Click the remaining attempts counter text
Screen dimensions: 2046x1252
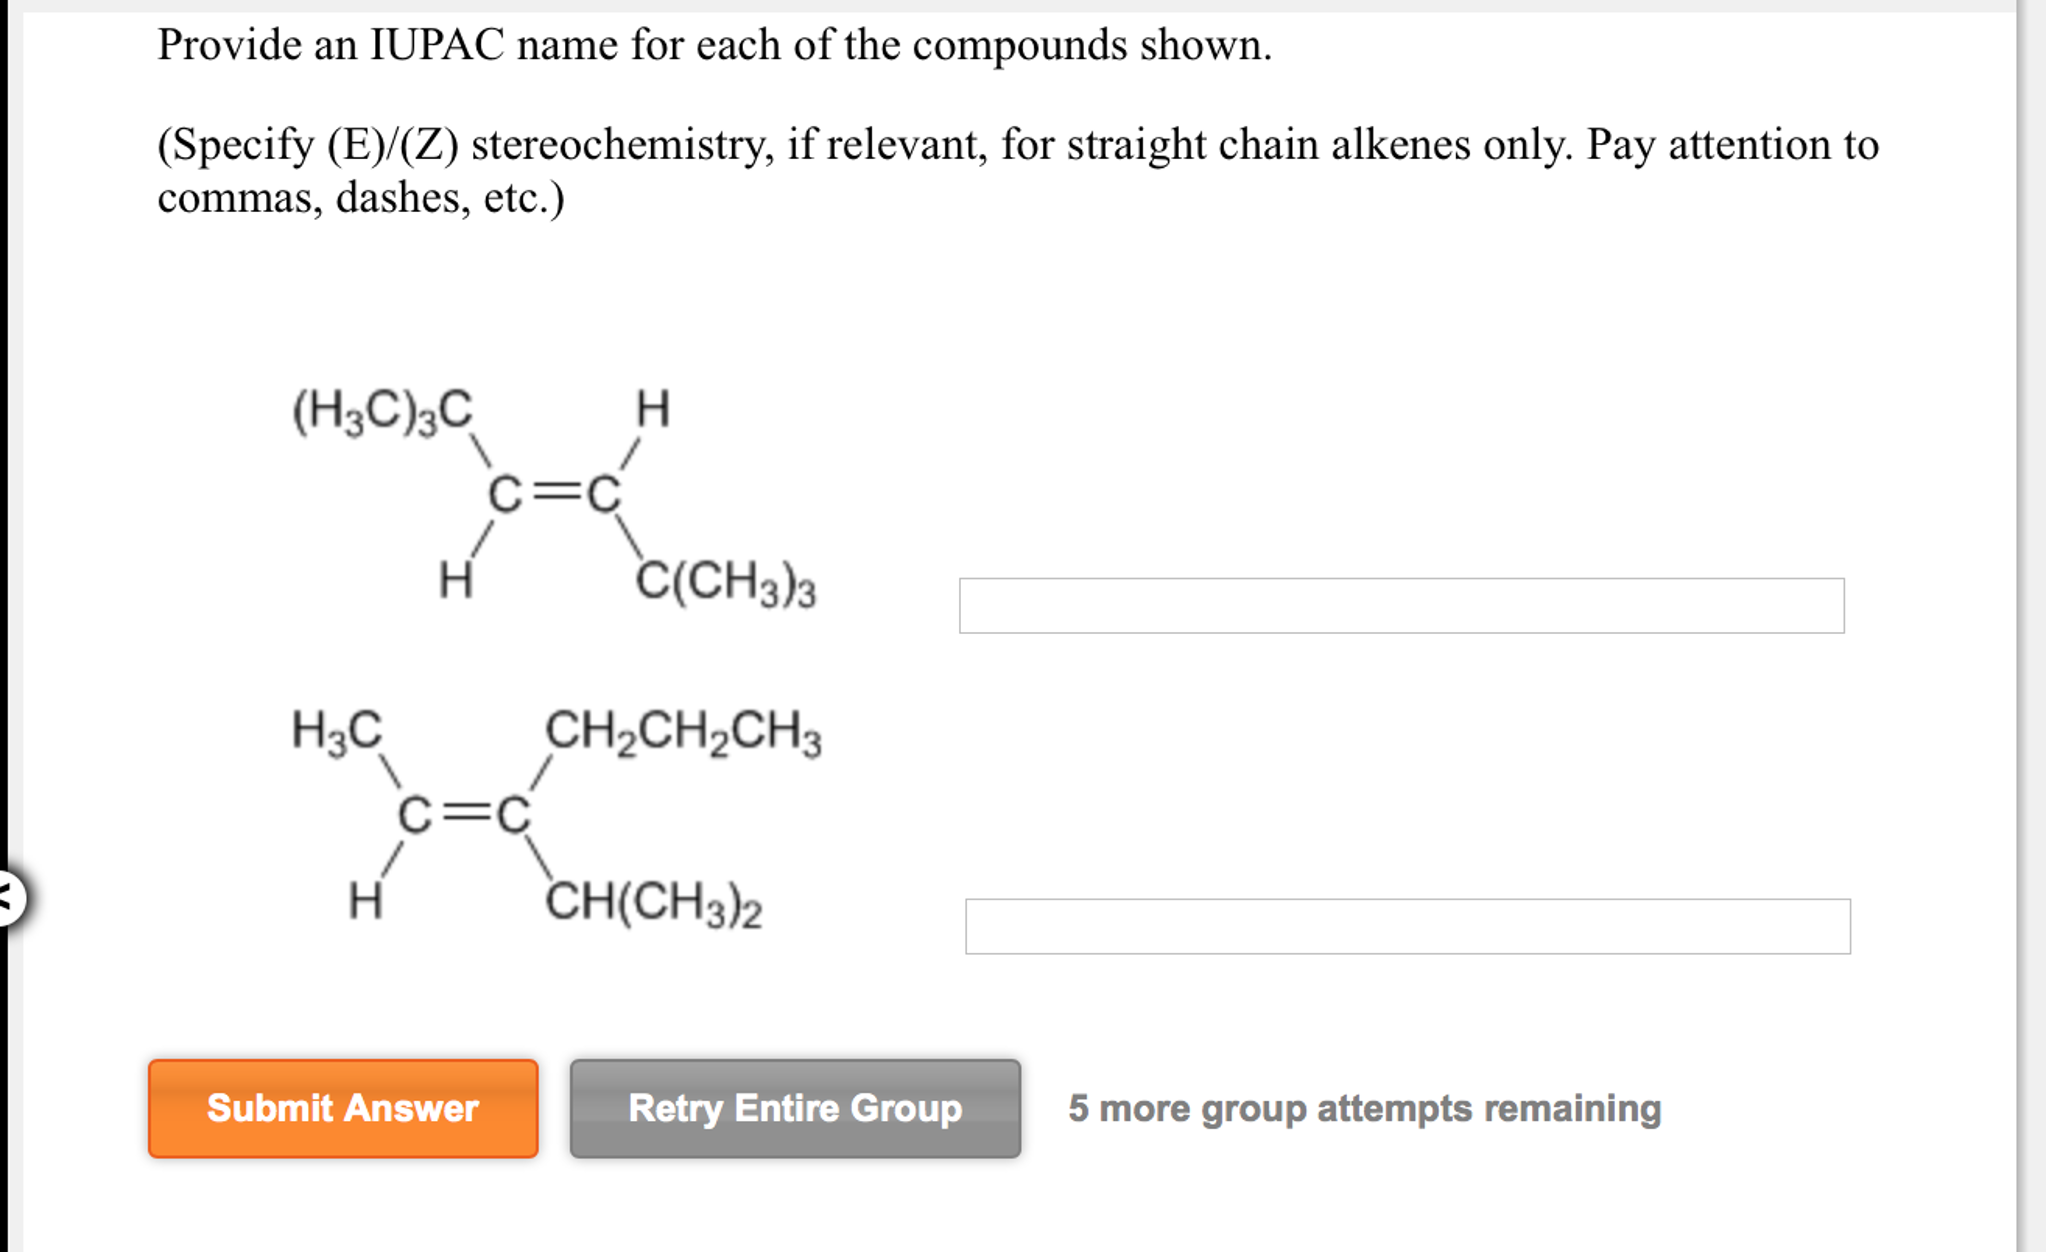[x=1364, y=1108]
